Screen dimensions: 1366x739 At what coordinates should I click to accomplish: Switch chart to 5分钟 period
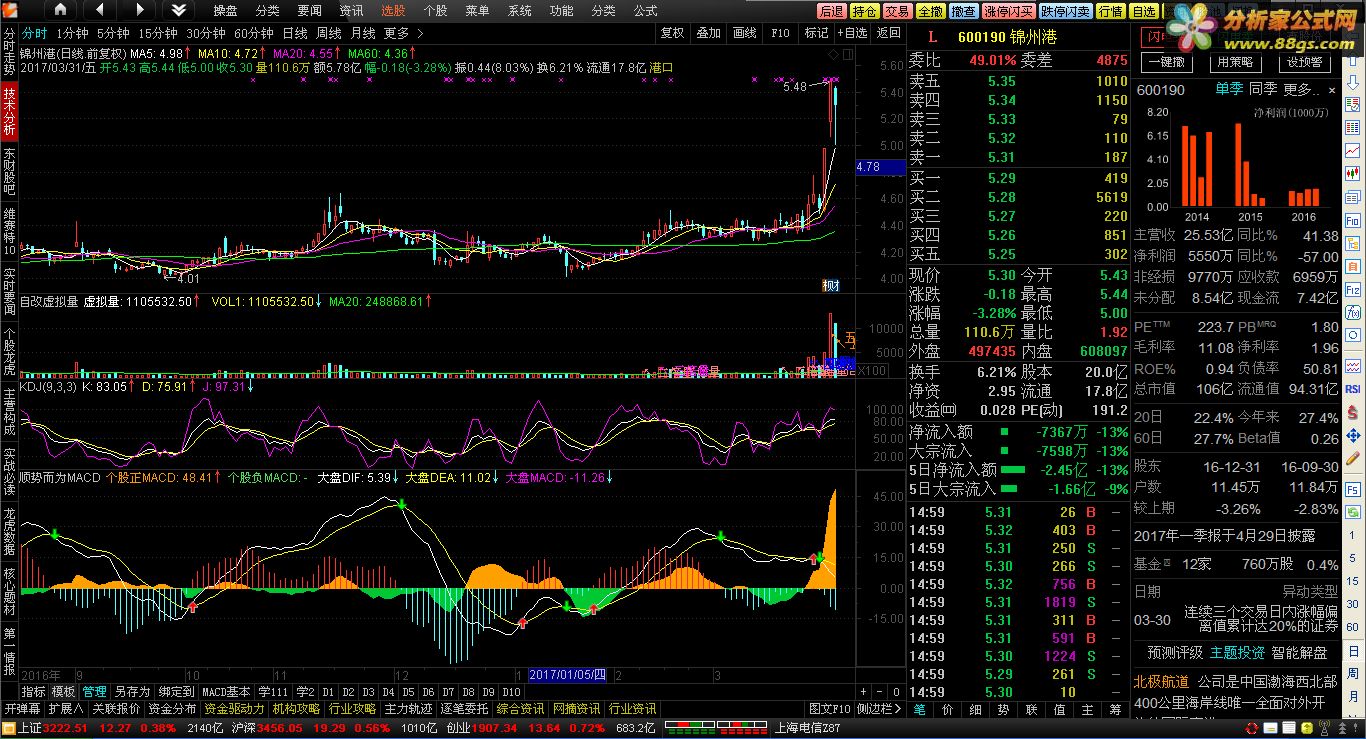(x=113, y=33)
